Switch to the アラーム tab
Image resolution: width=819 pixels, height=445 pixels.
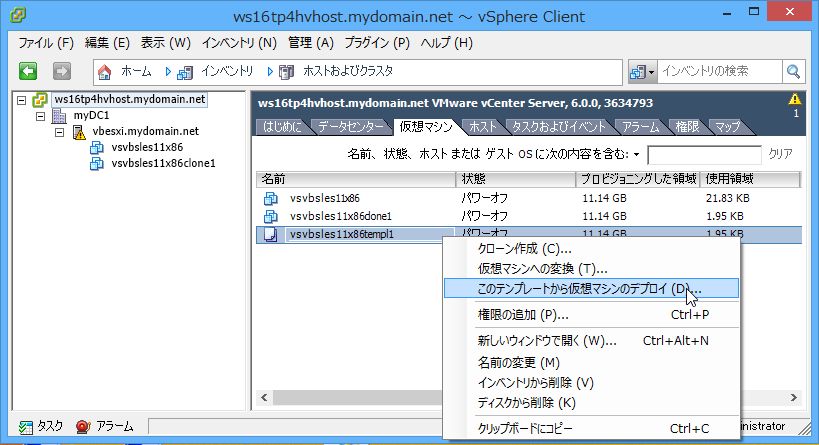[640, 127]
